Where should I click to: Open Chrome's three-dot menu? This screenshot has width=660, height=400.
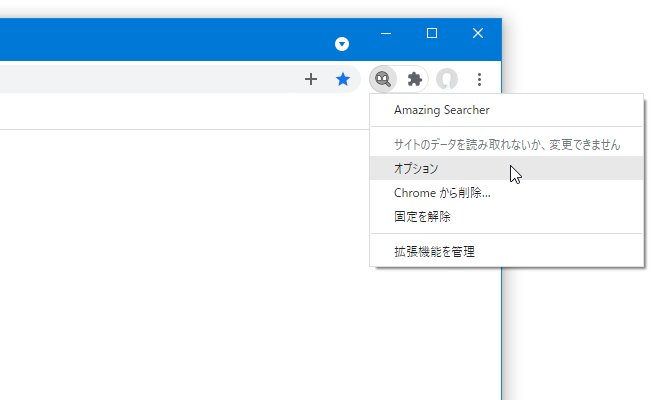tap(479, 79)
